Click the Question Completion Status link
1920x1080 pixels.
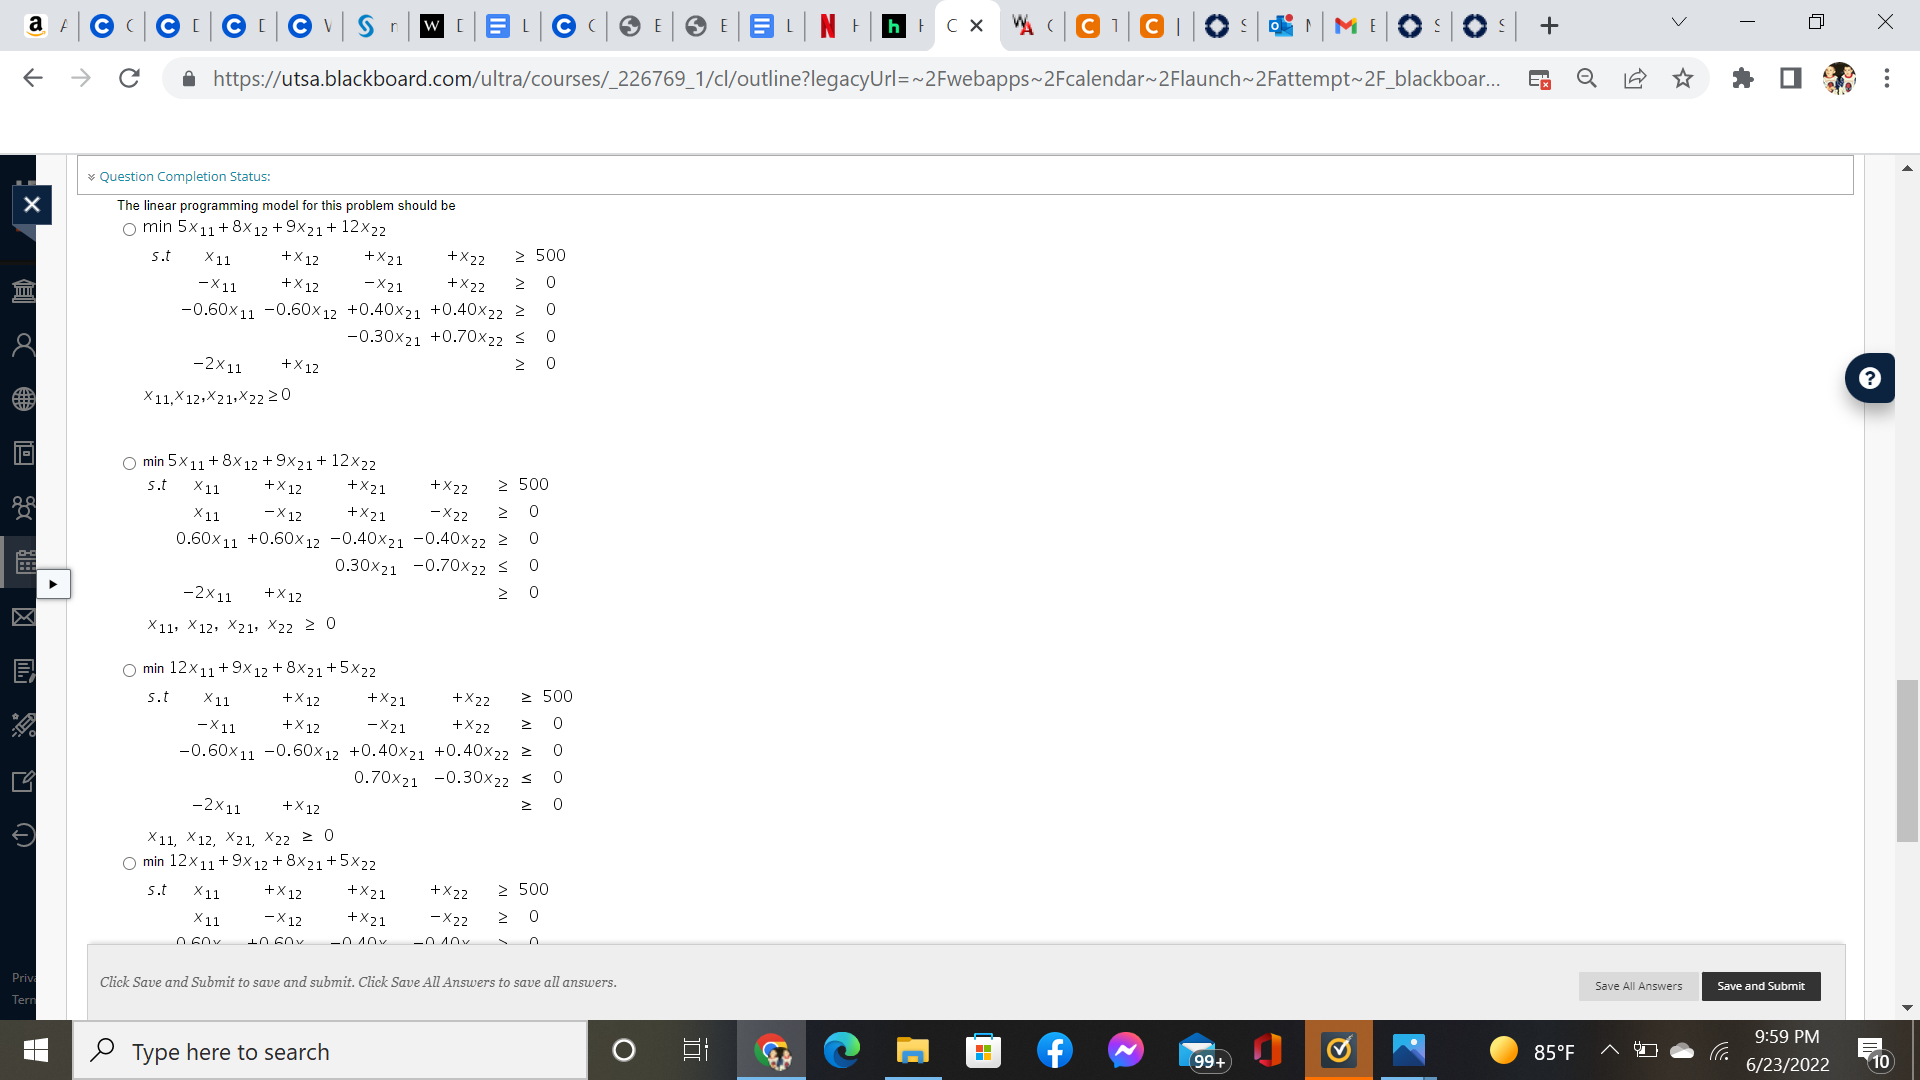(x=185, y=177)
